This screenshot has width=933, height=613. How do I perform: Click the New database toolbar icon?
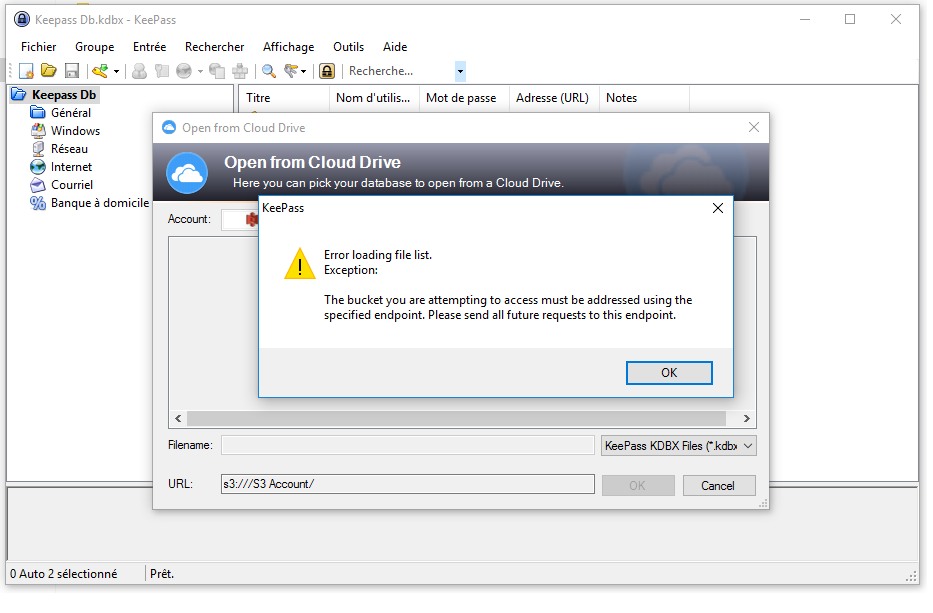click(x=26, y=71)
